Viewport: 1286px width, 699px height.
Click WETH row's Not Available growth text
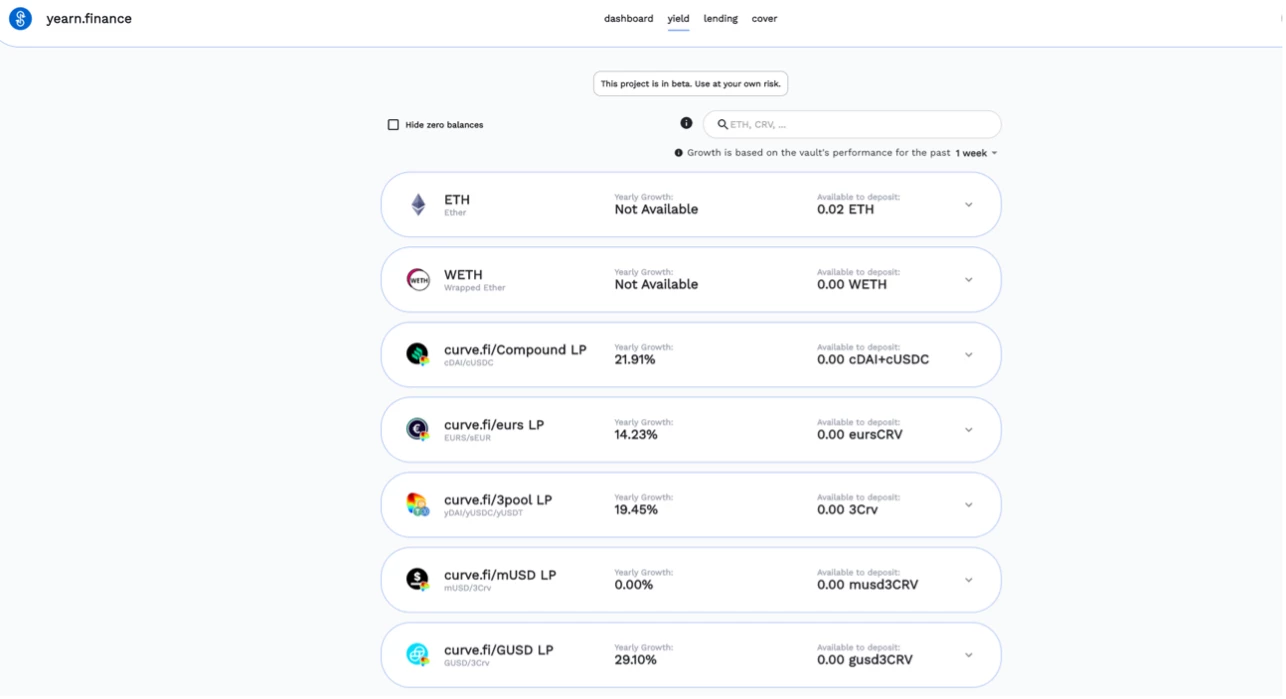656,285
